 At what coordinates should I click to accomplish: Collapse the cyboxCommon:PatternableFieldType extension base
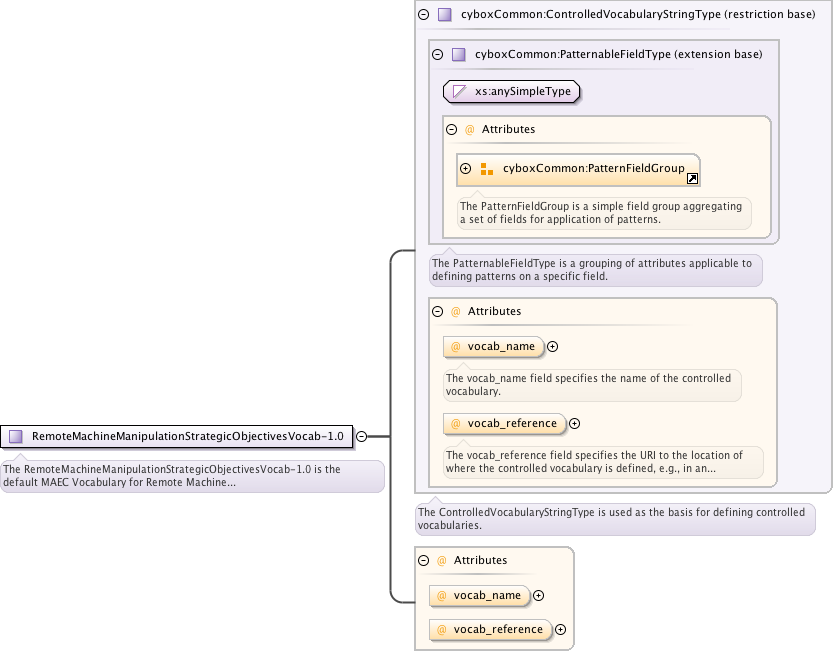[438, 55]
